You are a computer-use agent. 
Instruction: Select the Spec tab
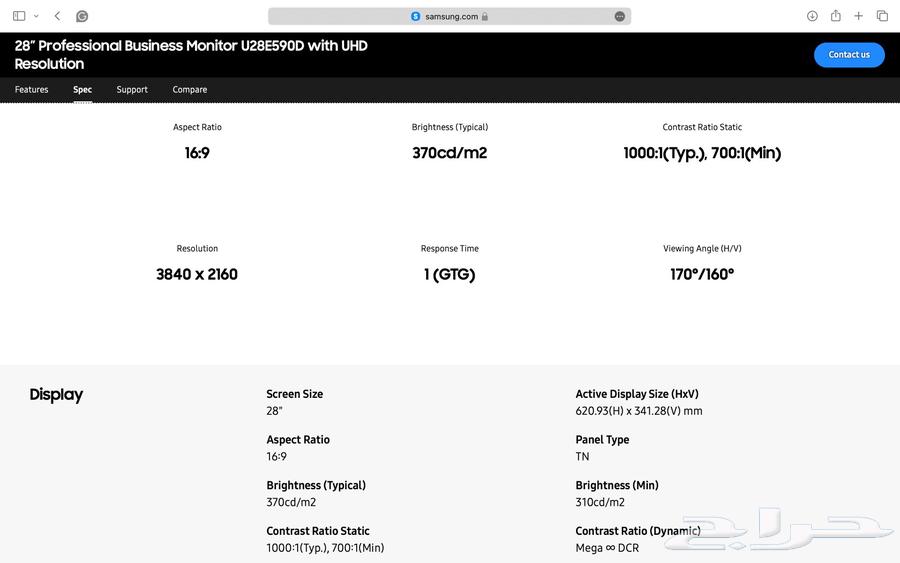pos(83,90)
